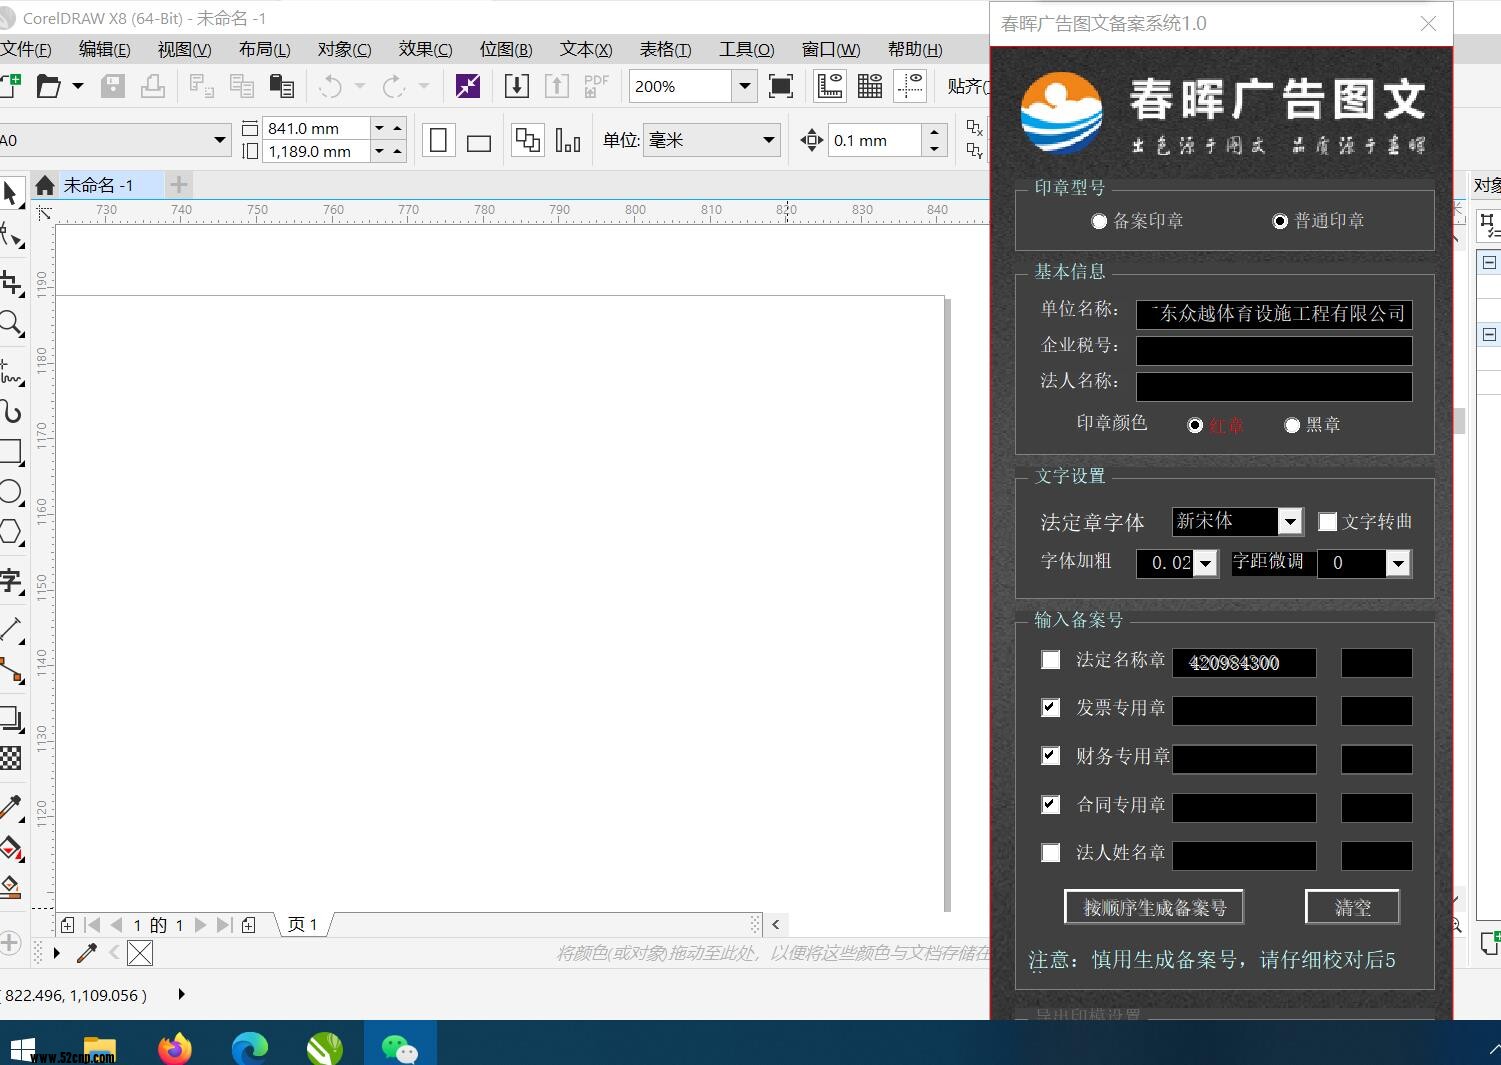Select the Rectangle tool
The image size is (1501, 1065).
tap(11, 452)
